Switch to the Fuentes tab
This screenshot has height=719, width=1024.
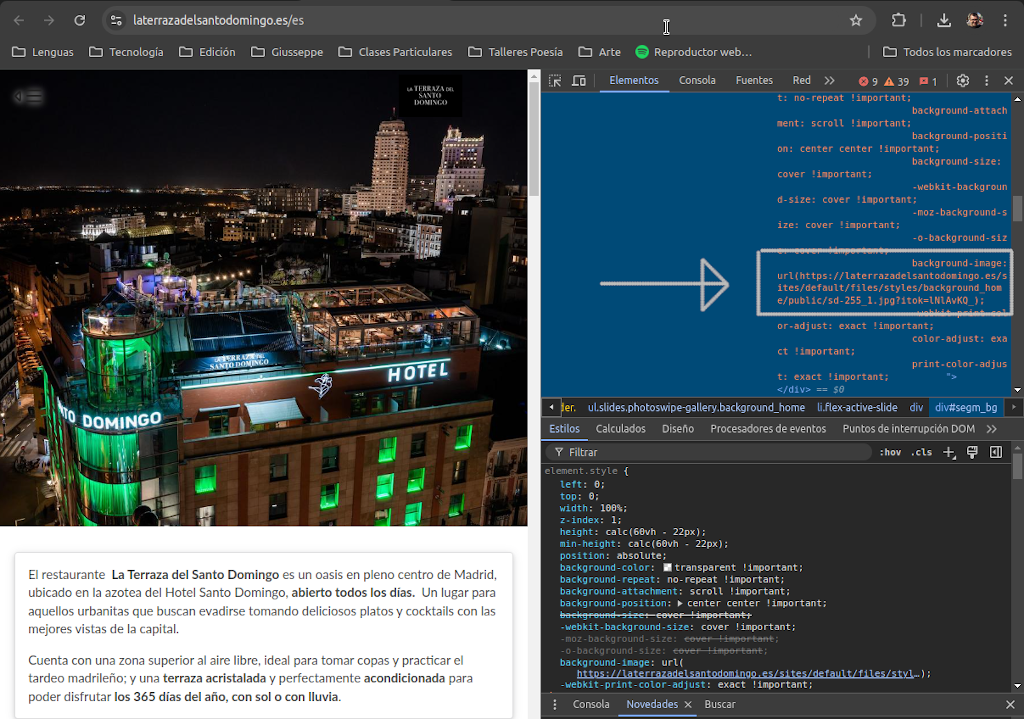[754, 80]
